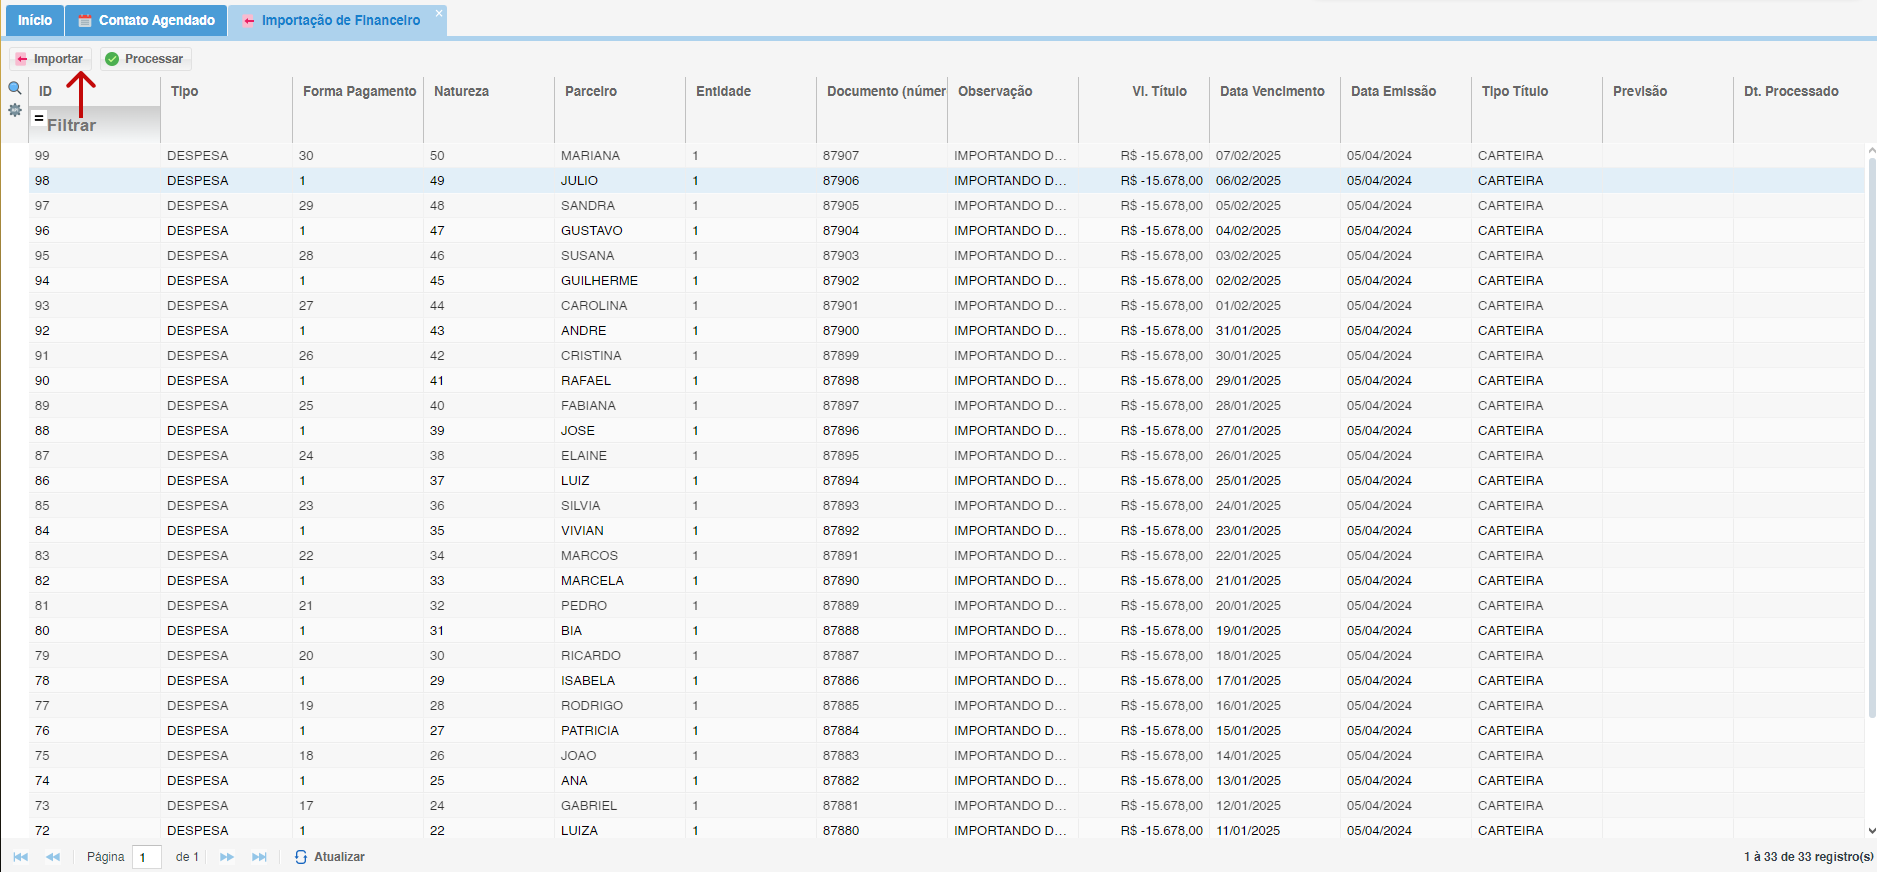Click partner name GUSTAVO

pyautogui.click(x=591, y=230)
